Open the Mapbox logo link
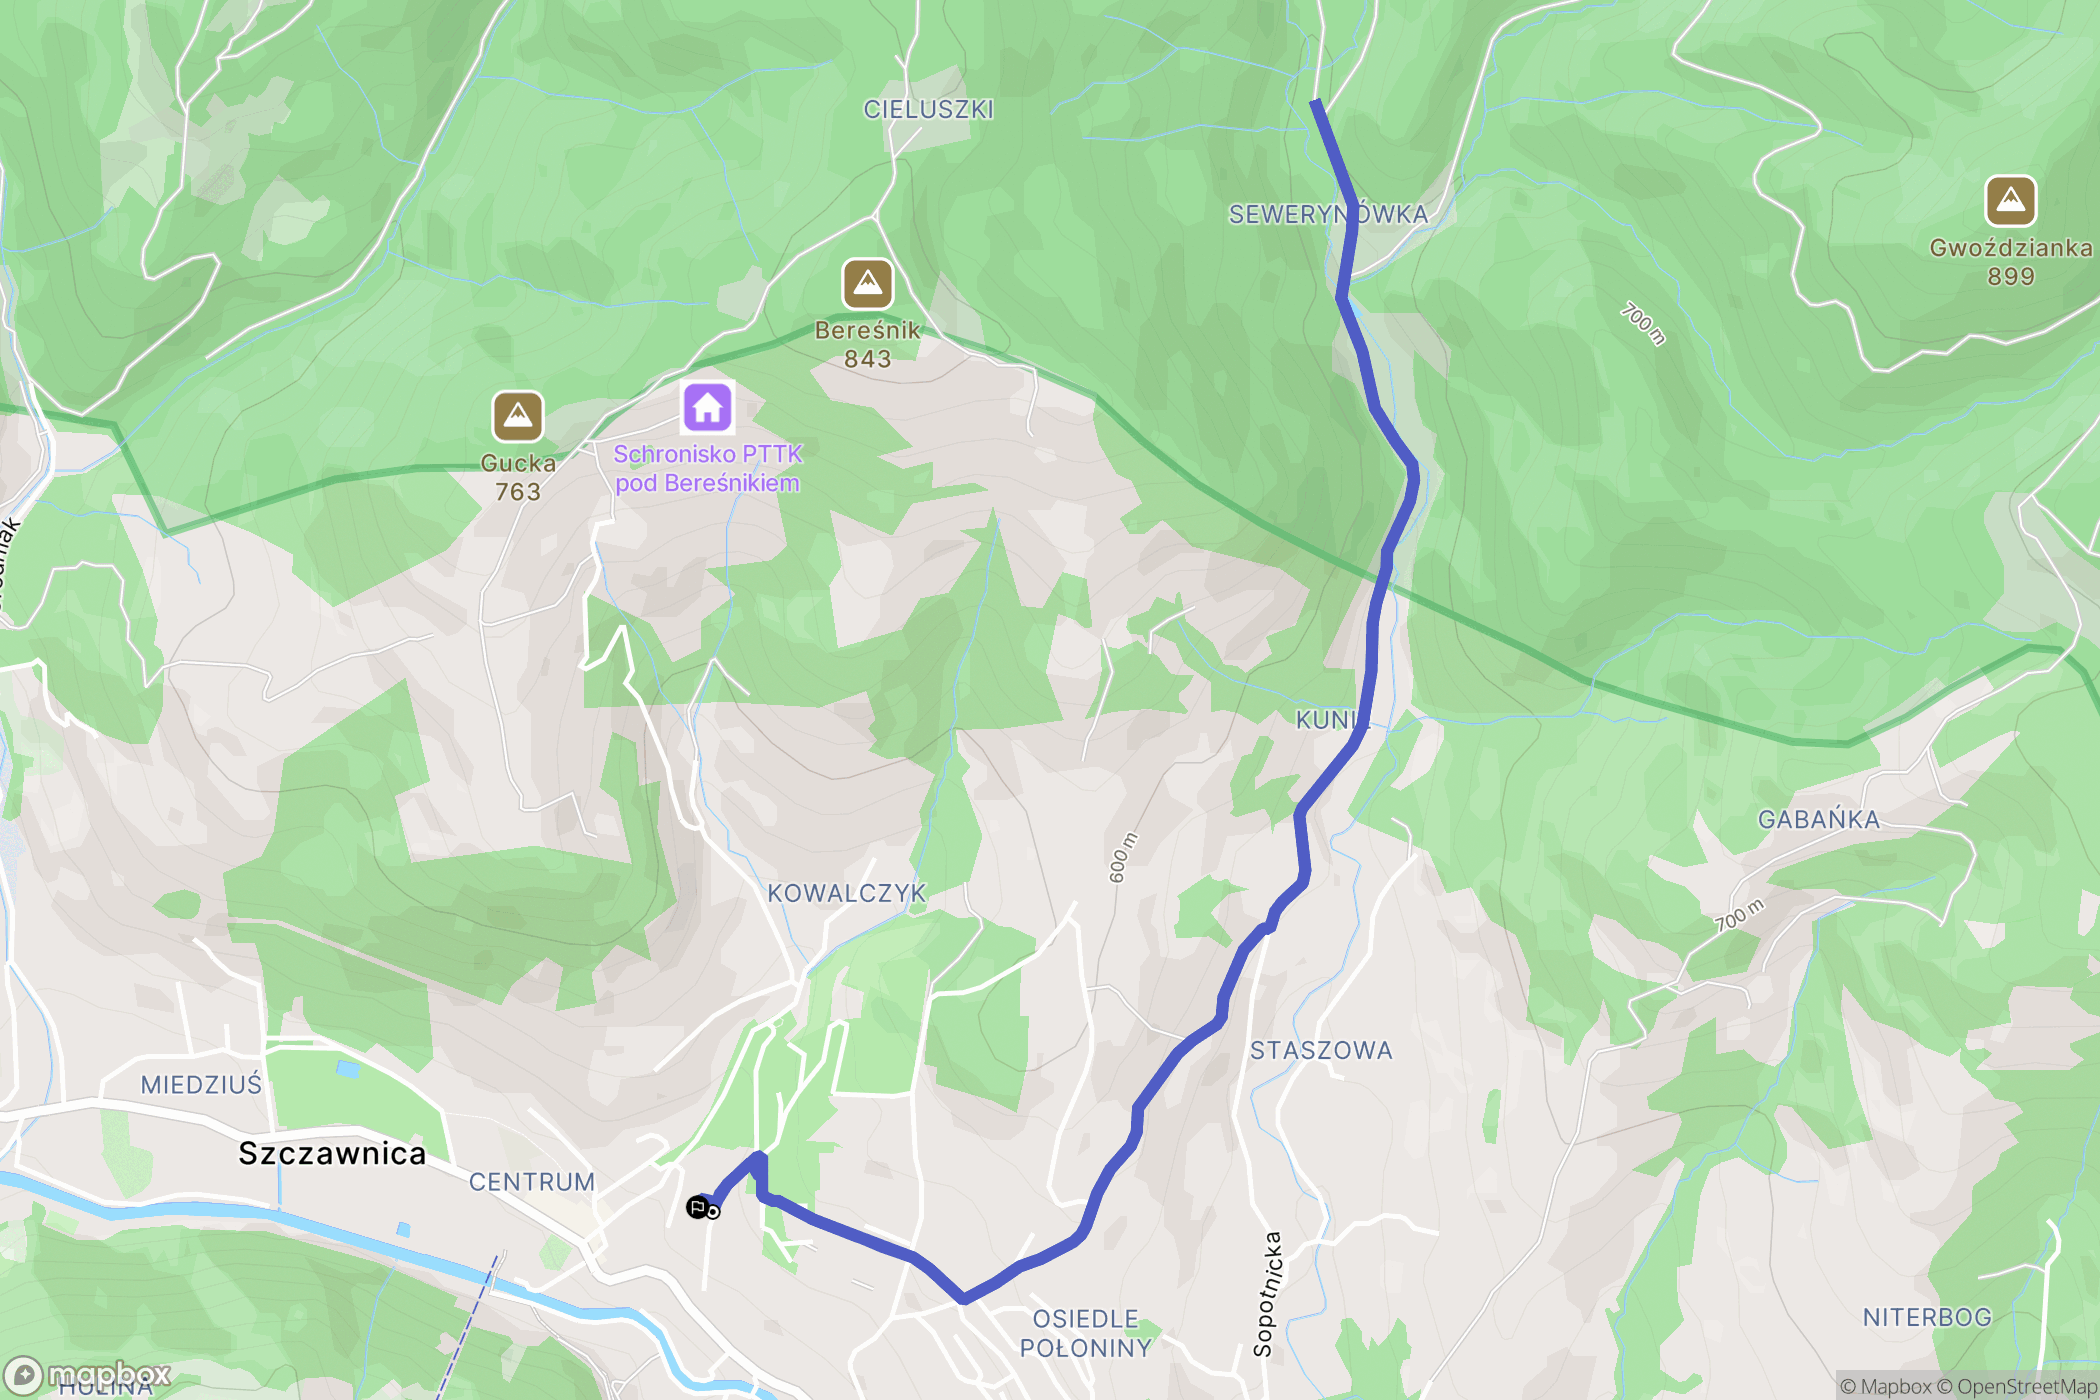The height and width of the screenshot is (1400, 2100). [x=88, y=1375]
